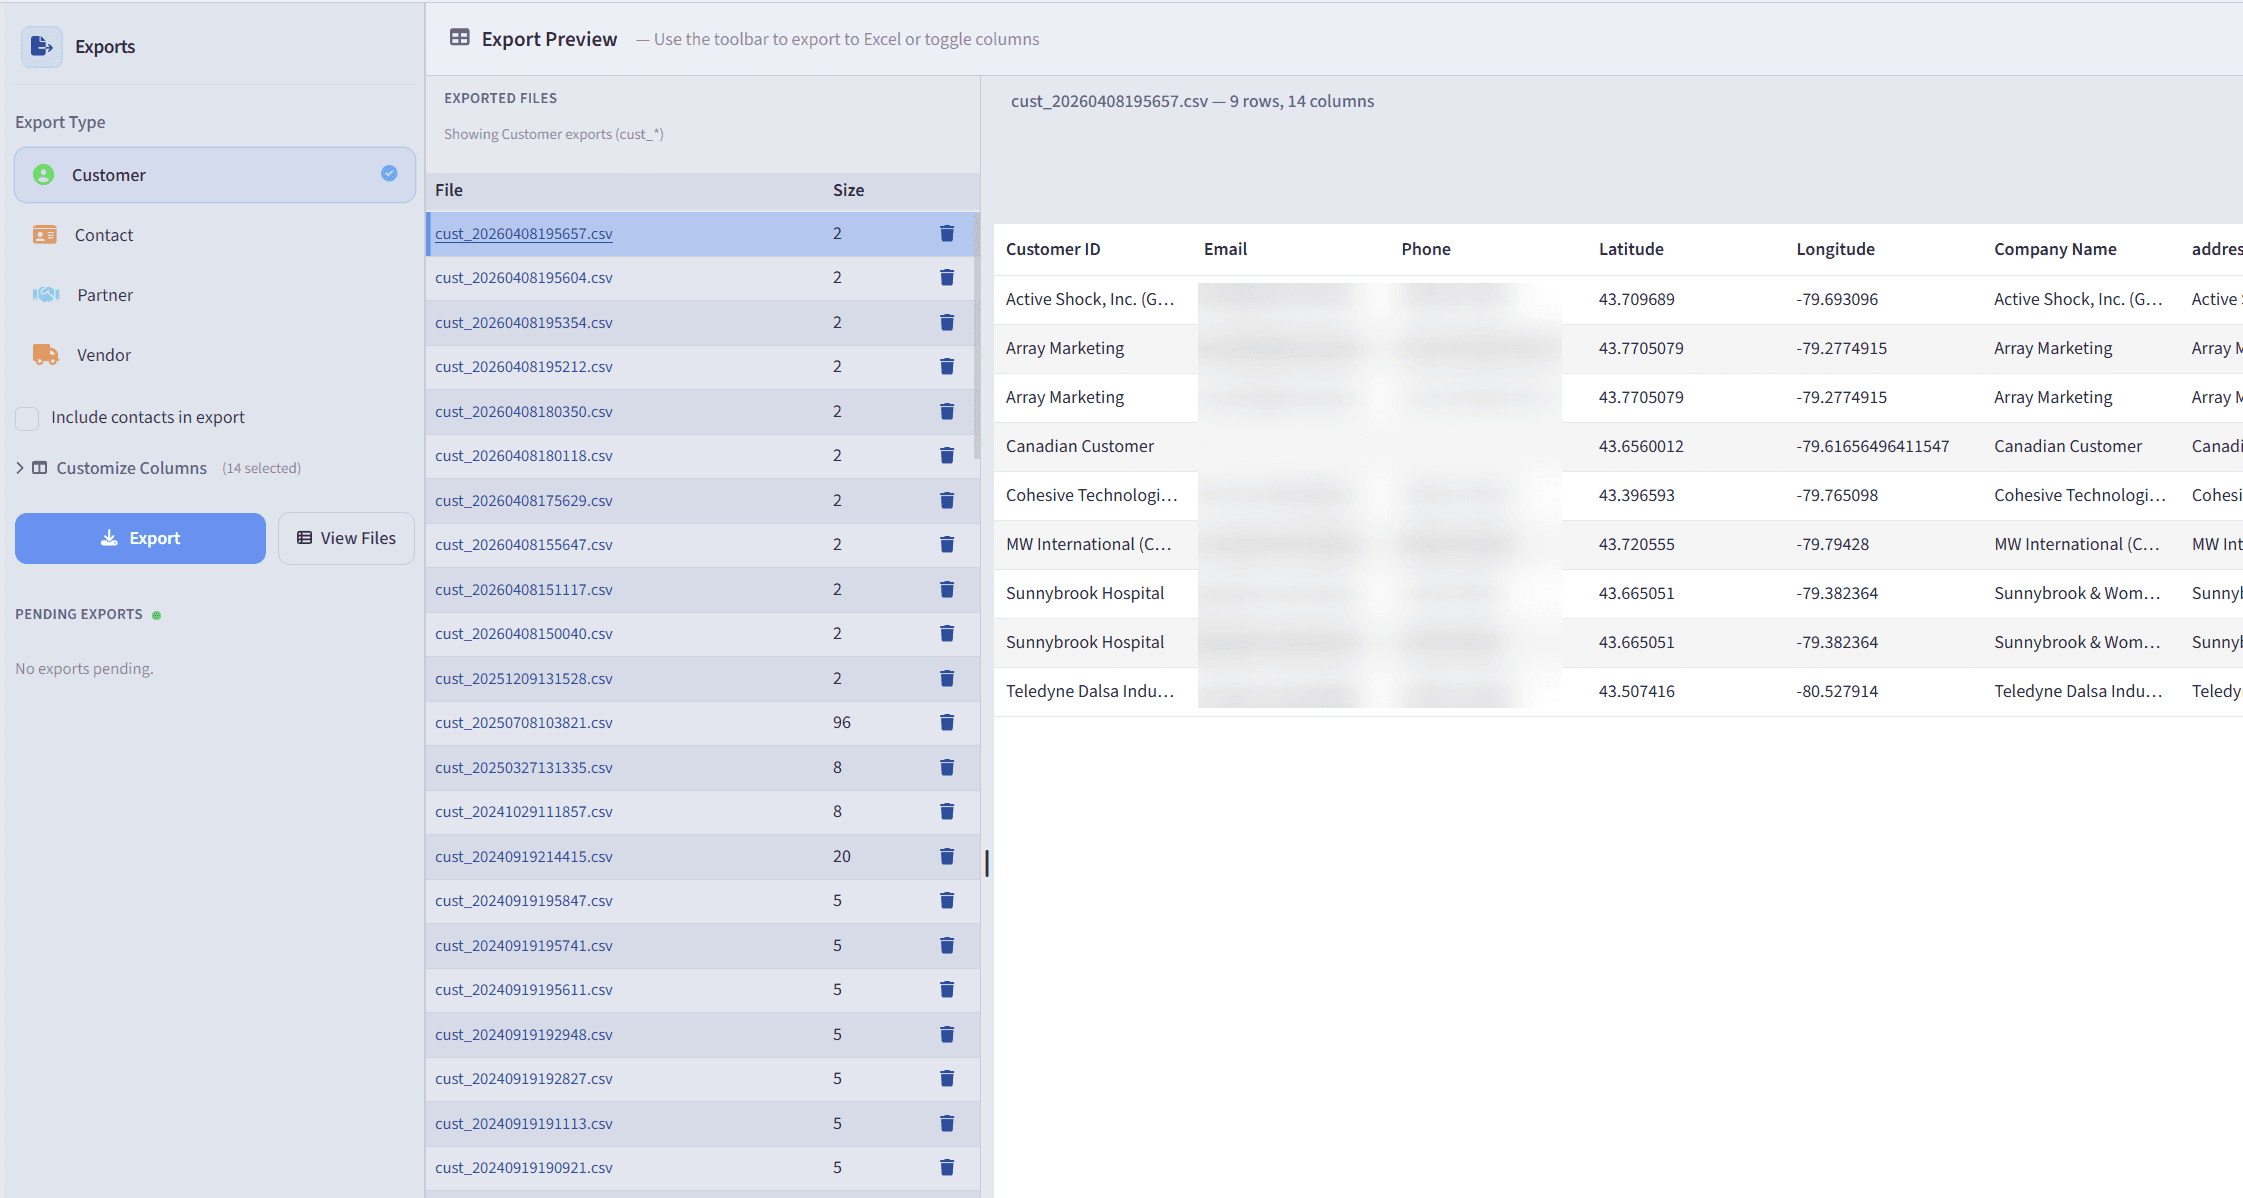Delete file cust_20240919192948.csv with trash icon
Image resolution: width=2243 pixels, height=1198 pixels.
pos(947,1034)
